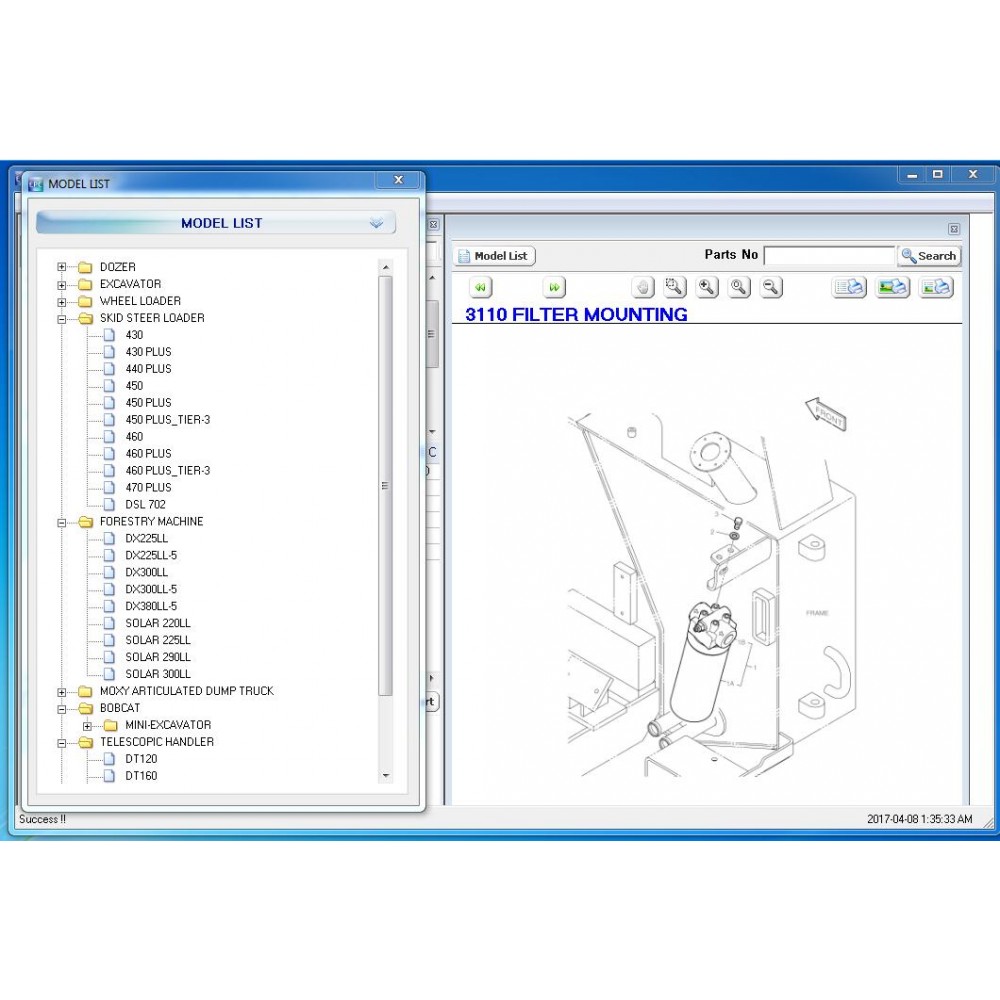Expand the DOZER folder

[x=62, y=267]
